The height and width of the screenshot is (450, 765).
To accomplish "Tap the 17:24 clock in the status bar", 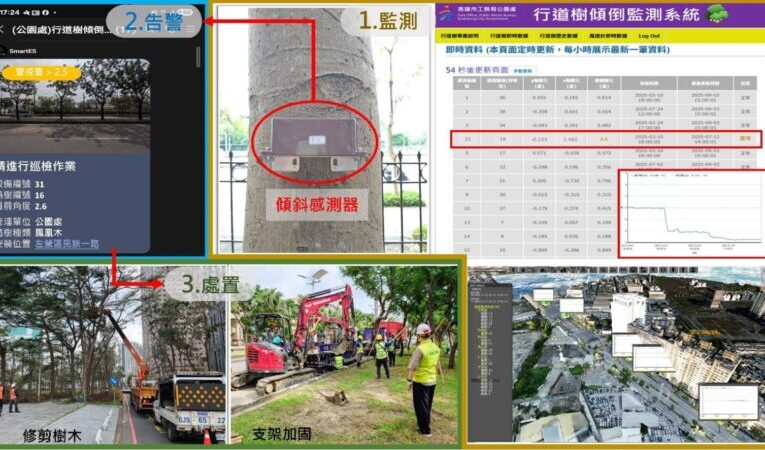I will click(x=8, y=12).
